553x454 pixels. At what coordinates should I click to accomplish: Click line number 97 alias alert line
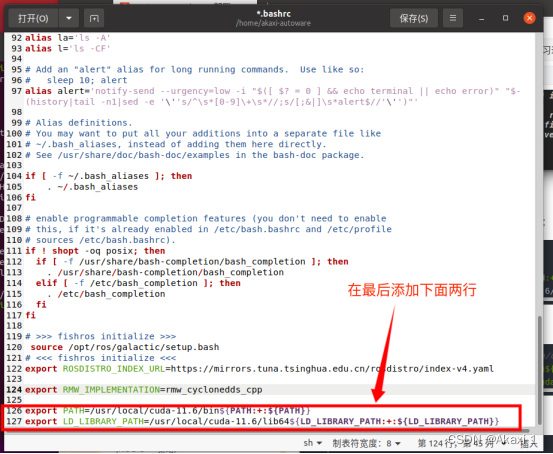17,91
